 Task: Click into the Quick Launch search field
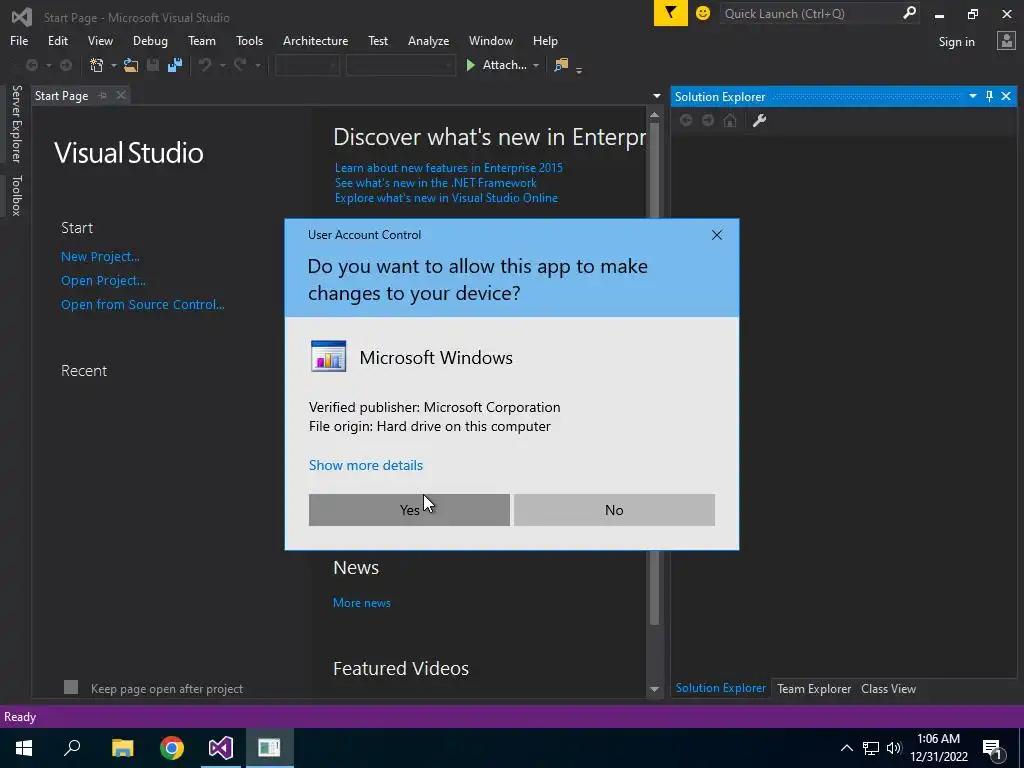tap(810, 13)
